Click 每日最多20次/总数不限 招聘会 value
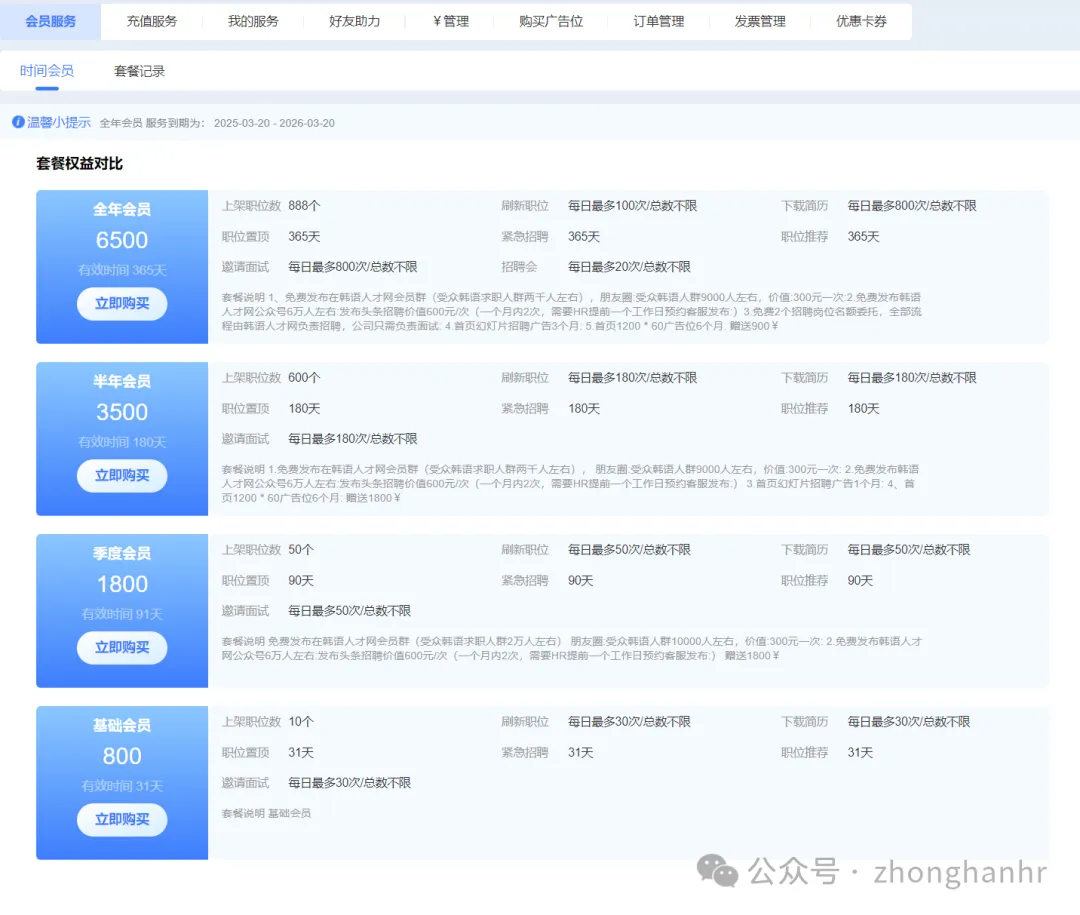Viewport: 1080px width, 915px height. tap(629, 267)
